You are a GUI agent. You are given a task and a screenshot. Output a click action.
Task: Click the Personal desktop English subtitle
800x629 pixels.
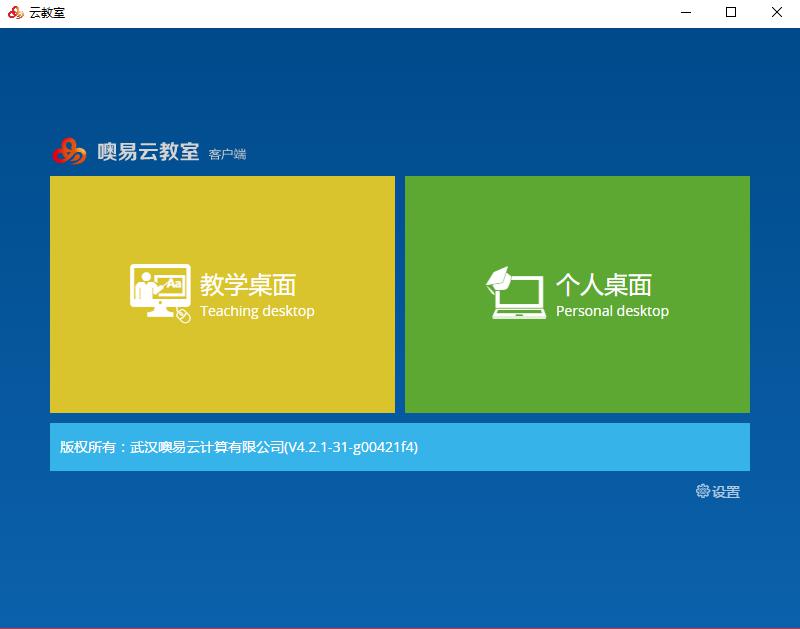612,311
